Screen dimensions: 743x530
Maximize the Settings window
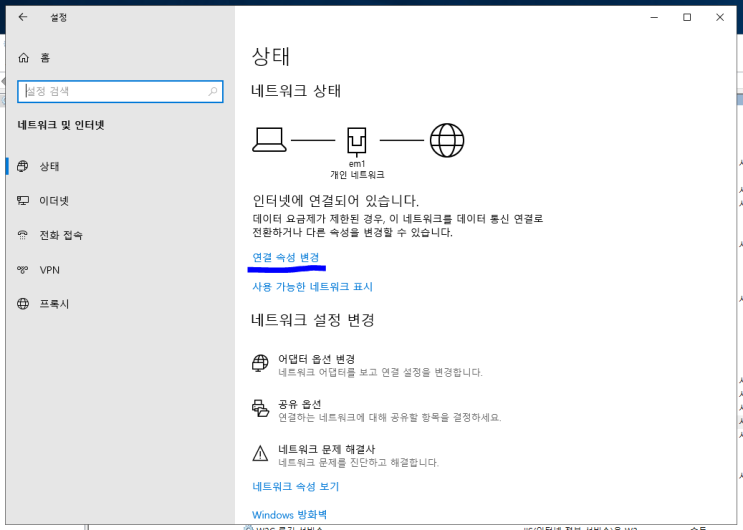coord(687,18)
